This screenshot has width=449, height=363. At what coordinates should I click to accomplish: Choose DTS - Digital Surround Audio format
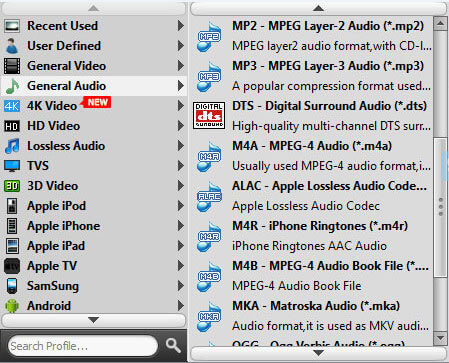[312, 116]
